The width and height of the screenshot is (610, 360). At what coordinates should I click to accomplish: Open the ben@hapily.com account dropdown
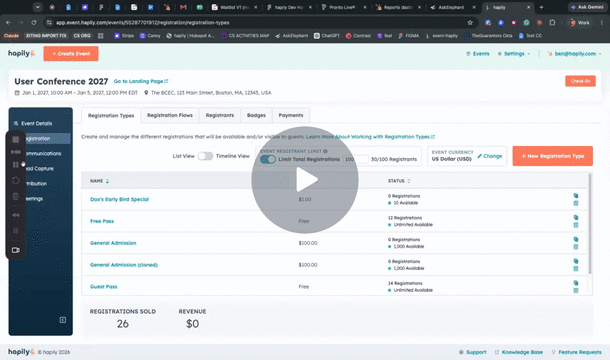(574, 54)
